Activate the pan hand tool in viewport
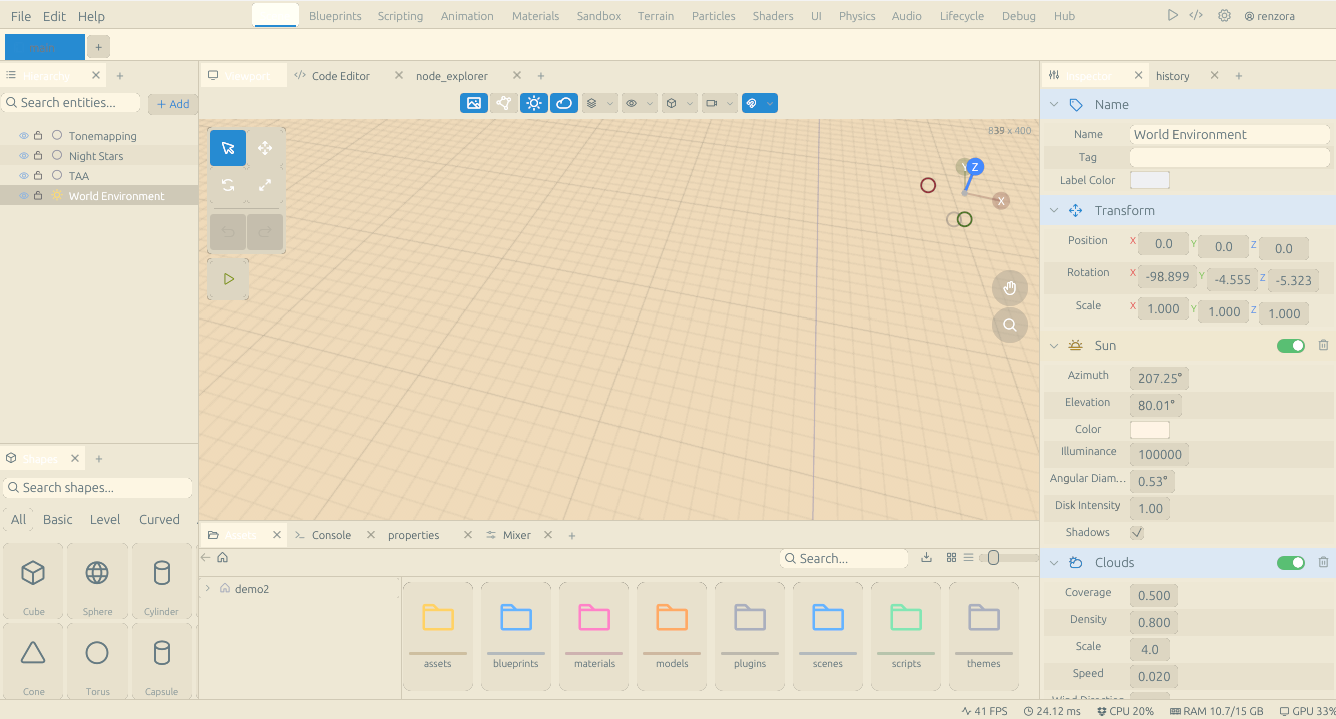Image resolution: width=1336 pixels, height=719 pixels. [x=1010, y=288]
